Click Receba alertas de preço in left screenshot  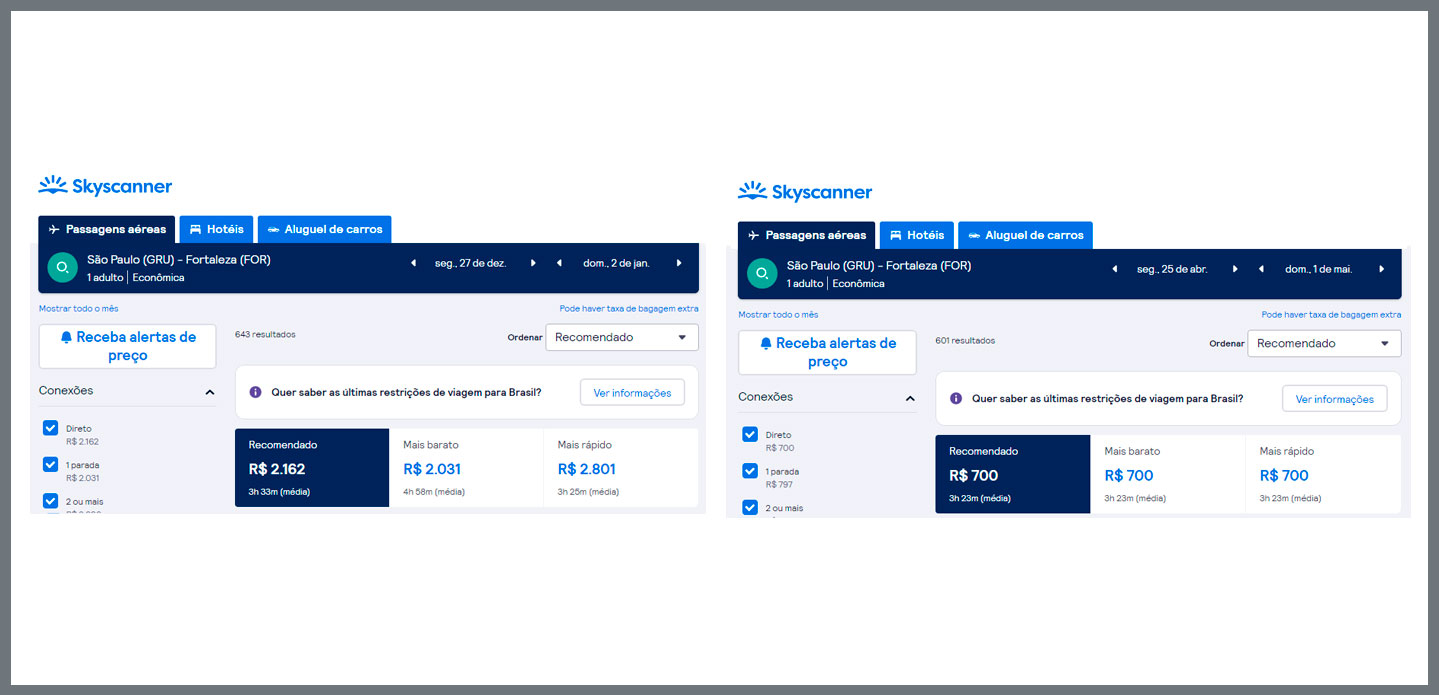128,346
